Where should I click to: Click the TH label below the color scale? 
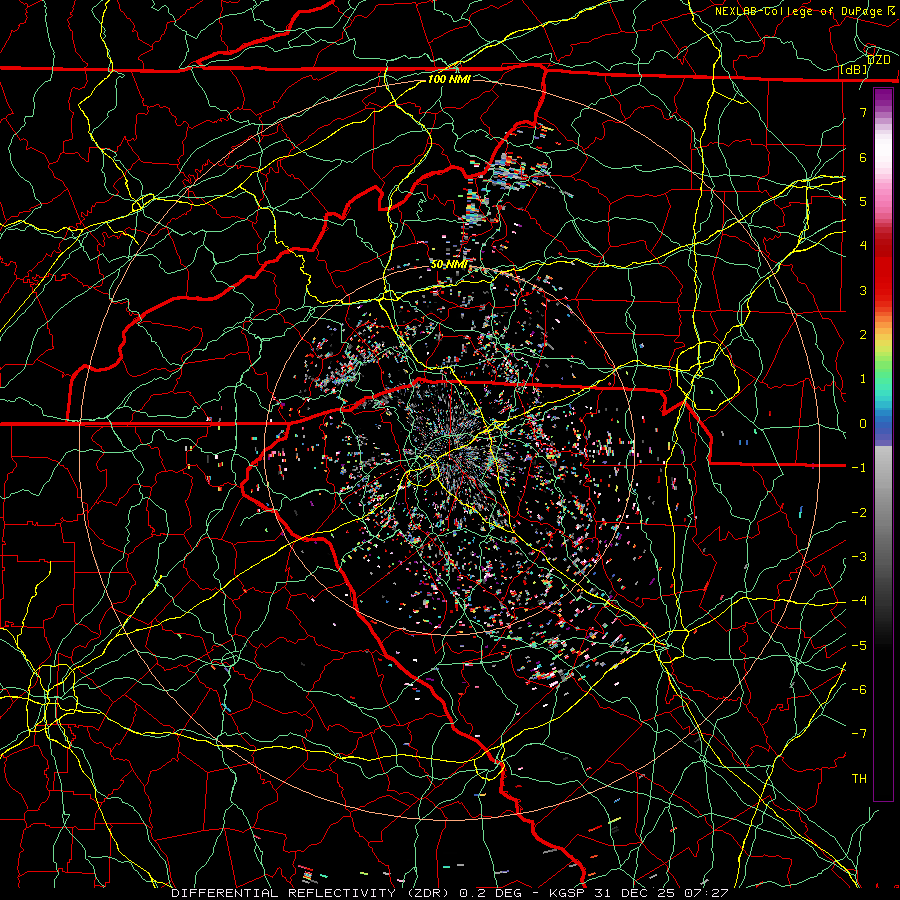[859, 779]
